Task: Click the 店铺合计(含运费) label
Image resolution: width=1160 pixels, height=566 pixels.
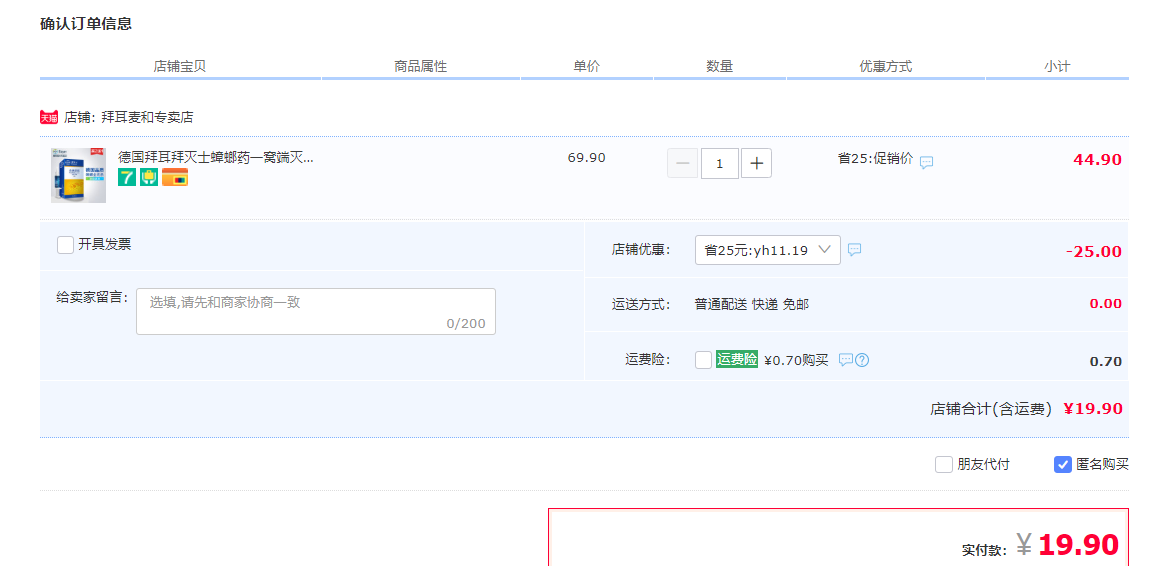Action: [x=991, y=409]
